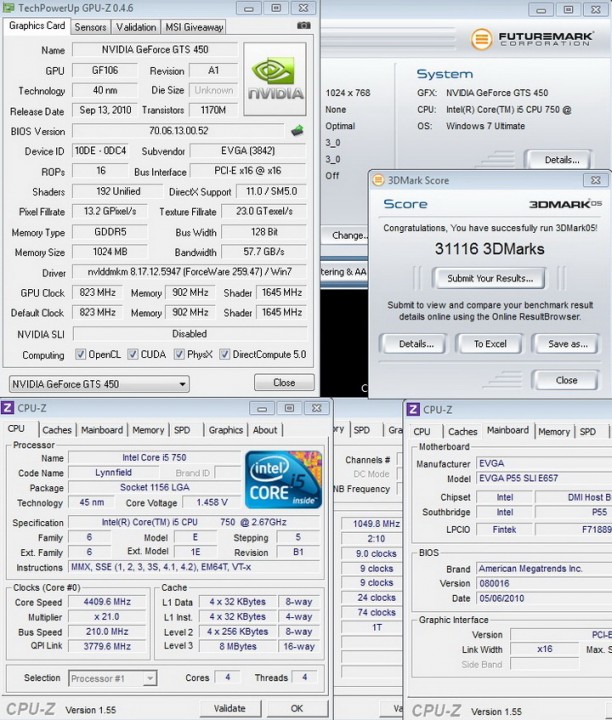Screen dimensions: 612x720
Task: Open the Validation tab in GPU-Z
Action: (x=136, y=28)
